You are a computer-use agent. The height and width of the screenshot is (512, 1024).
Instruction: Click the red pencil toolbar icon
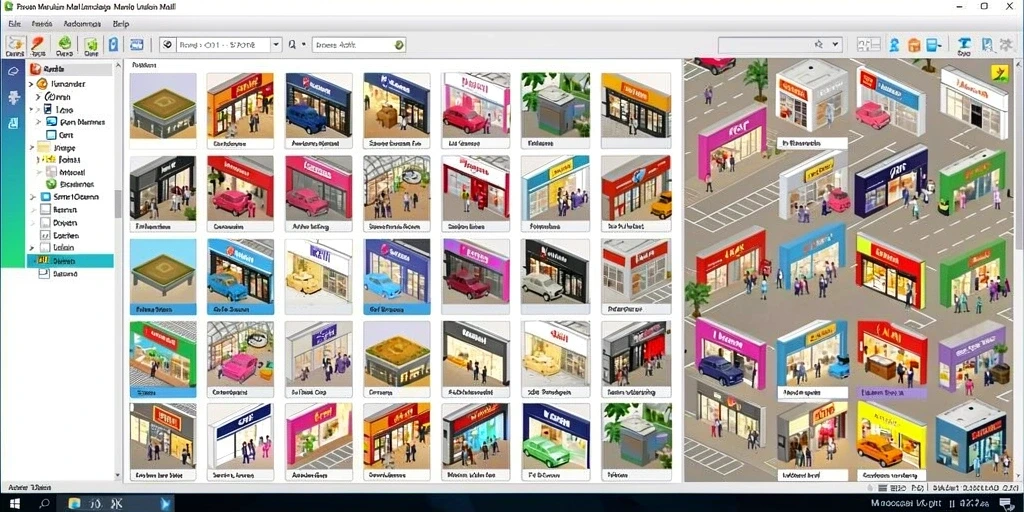click(x=39, y=45)
